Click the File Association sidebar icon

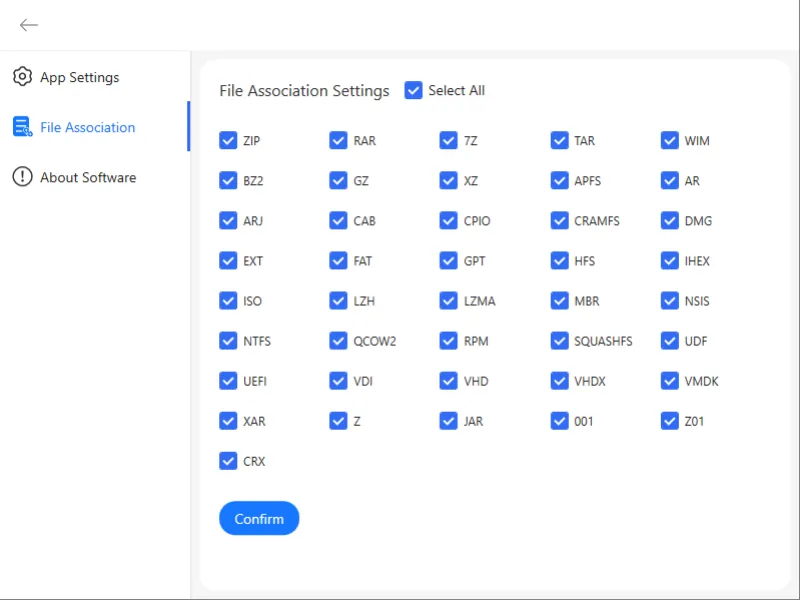[x=22, y=127]
